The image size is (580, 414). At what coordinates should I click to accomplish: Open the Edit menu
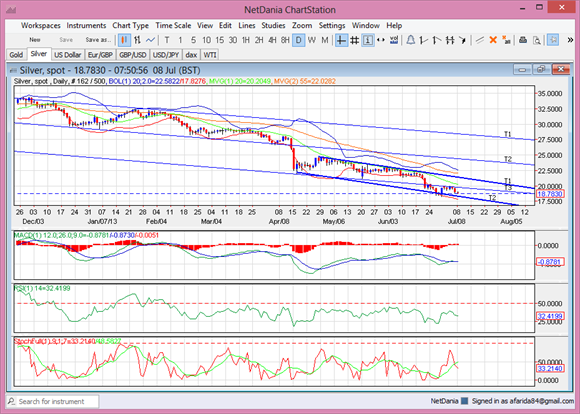pyautogui.click(x=225, y=26)
